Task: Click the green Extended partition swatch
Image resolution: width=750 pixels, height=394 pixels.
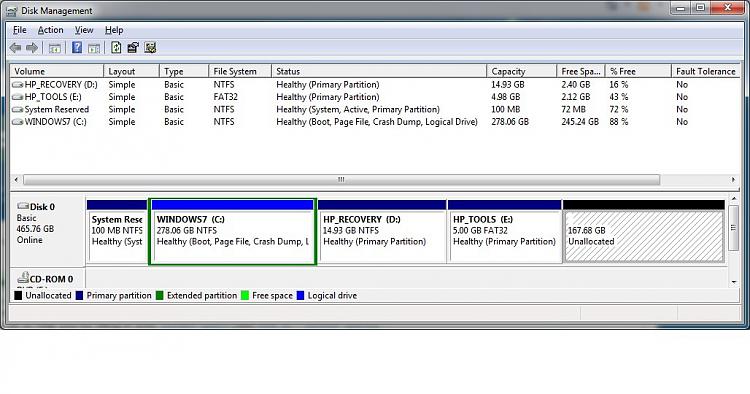Action: click(160, 296)
